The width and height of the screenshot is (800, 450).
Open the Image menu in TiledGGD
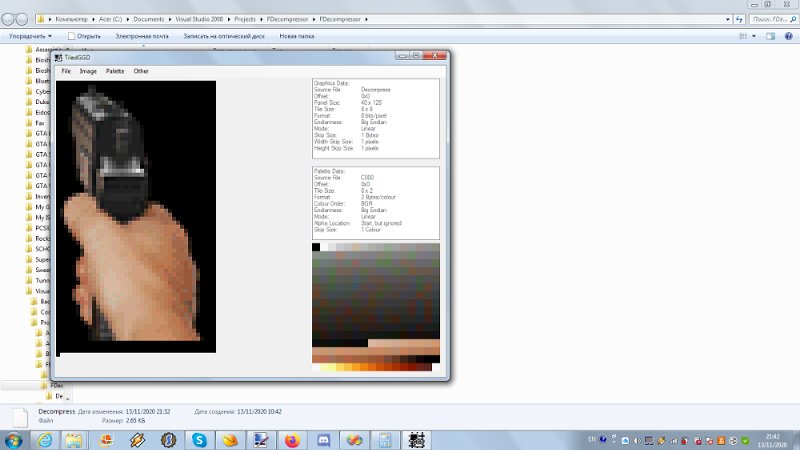88,71
